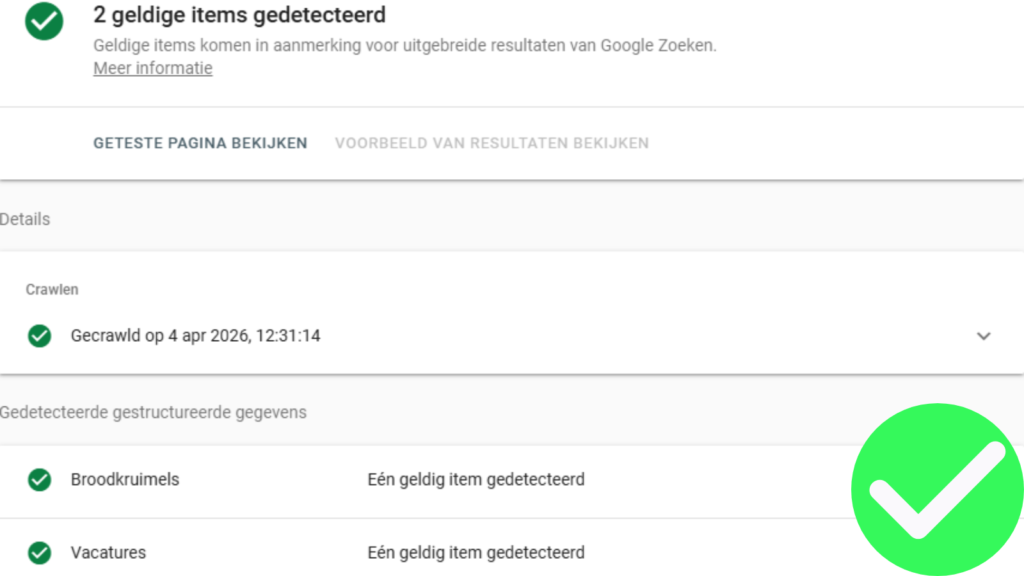Click Vacatures' "Eén geldig item gedetecteerd" status
Screen dimensions: 1024x576
(x=476, y=552)
